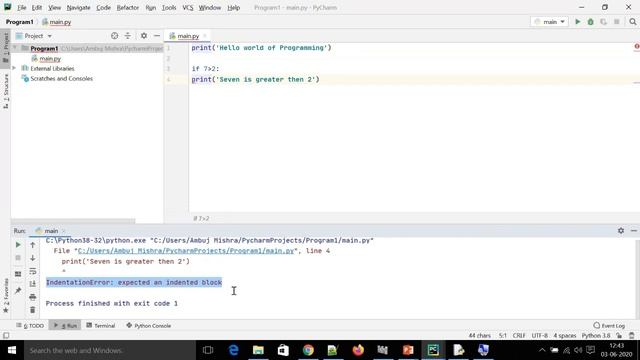Open the File menu
This screenshot has height=360, width=640.
22,7
